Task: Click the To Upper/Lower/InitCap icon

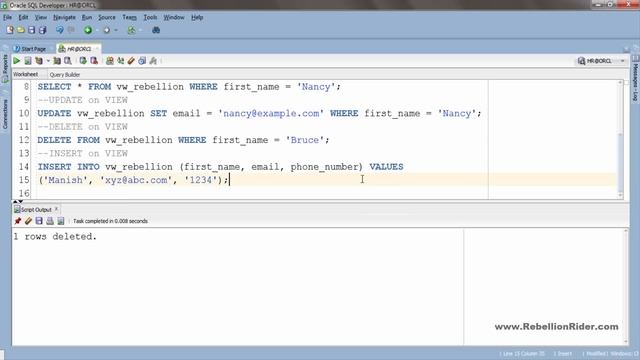Action: pyautogui.click(x=121, y=61)
